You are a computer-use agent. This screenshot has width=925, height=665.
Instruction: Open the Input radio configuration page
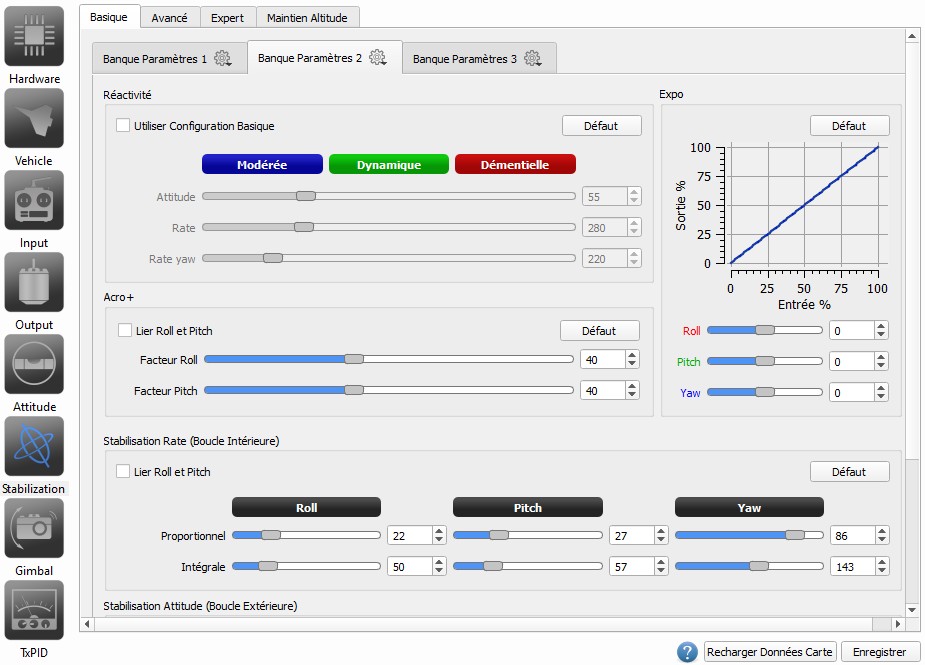coord(34,201)
